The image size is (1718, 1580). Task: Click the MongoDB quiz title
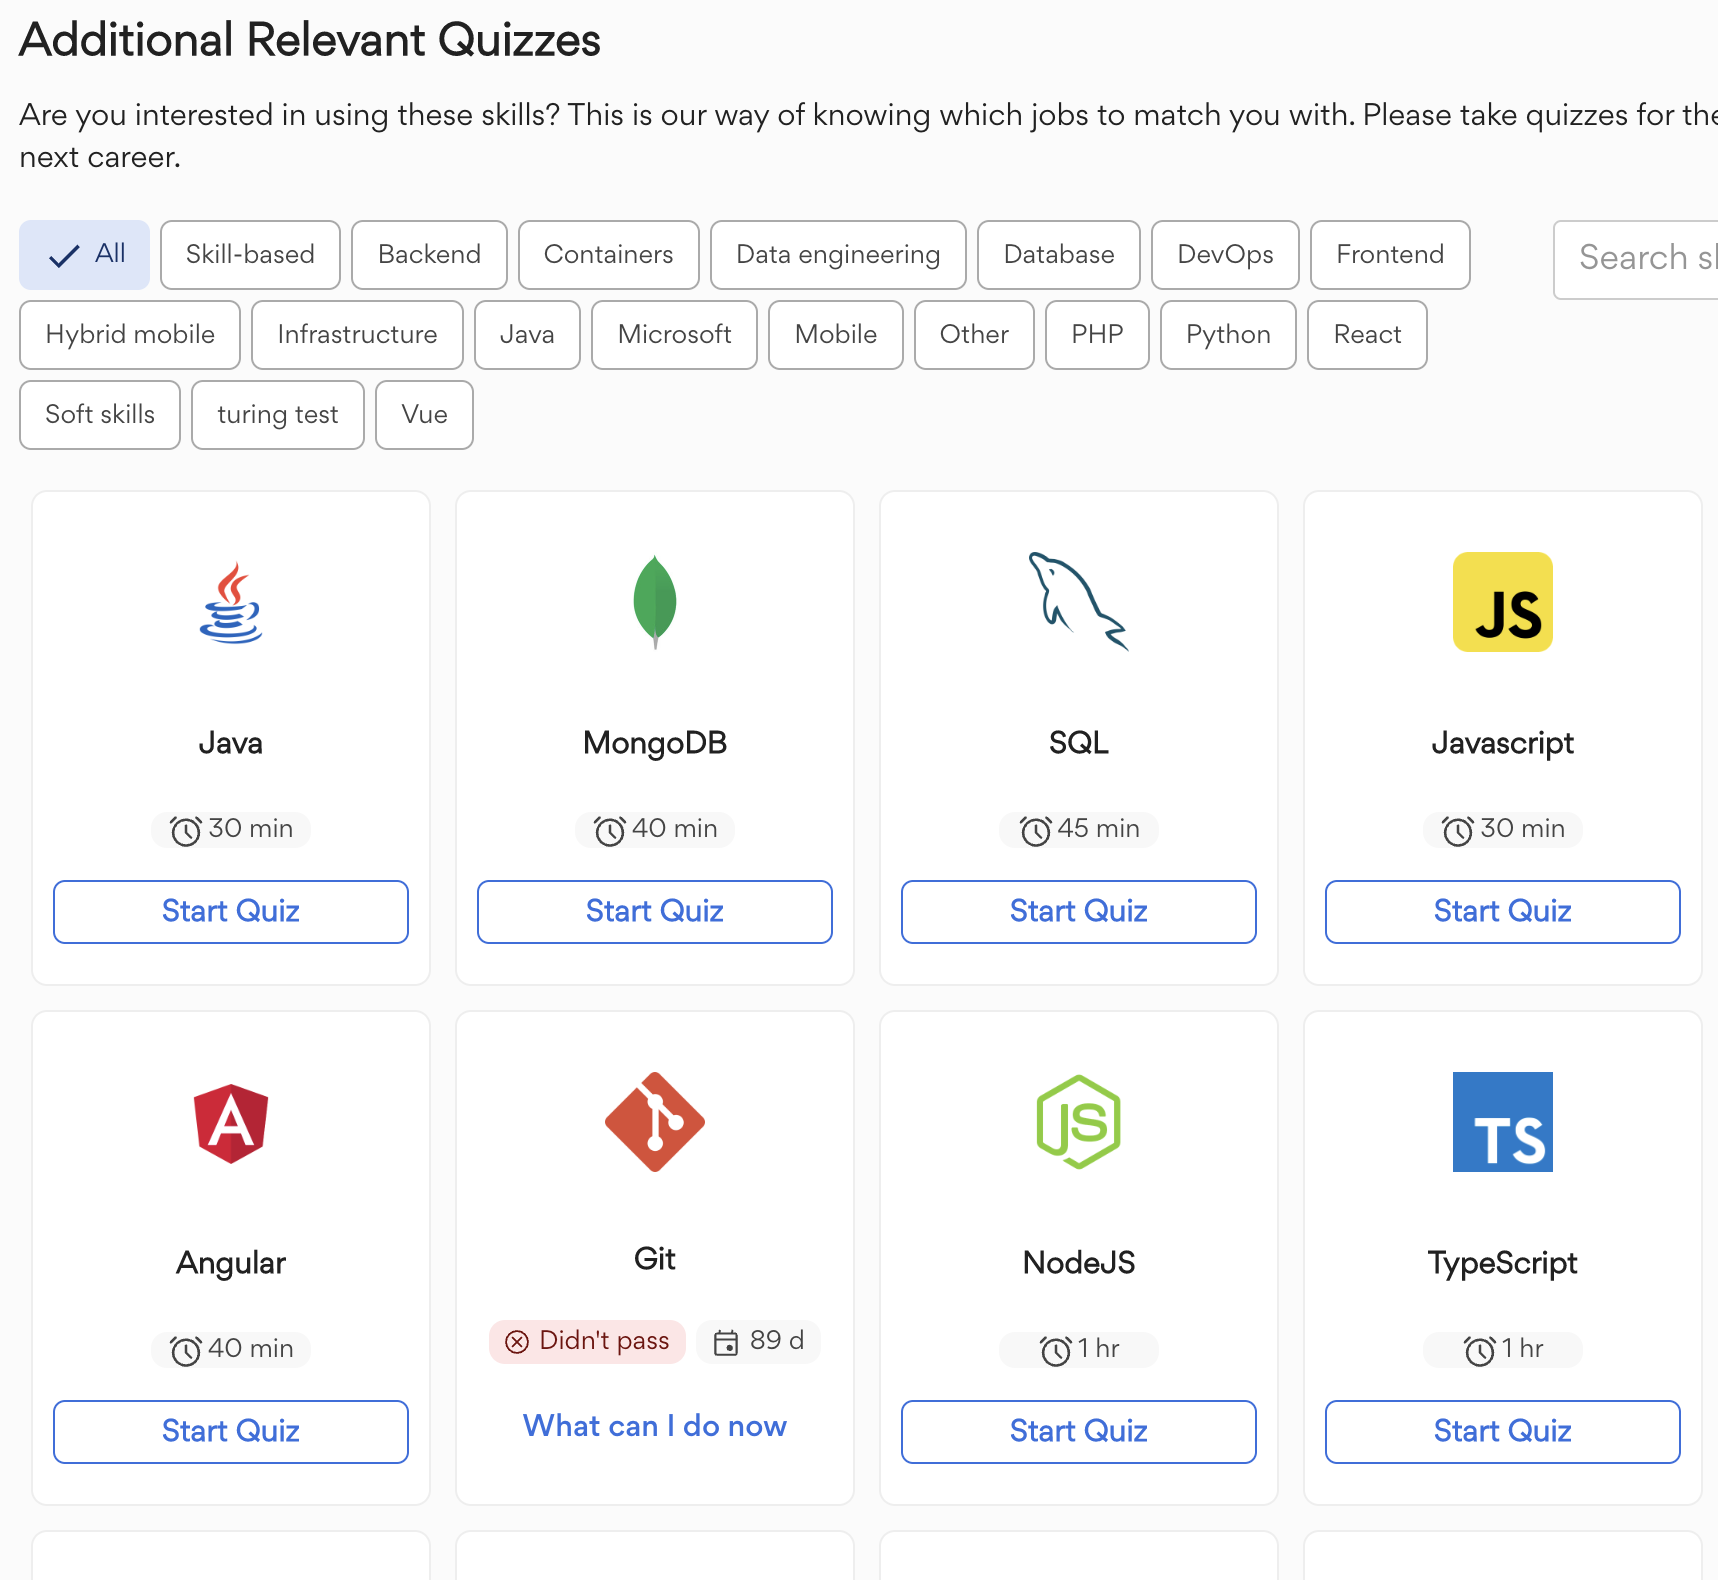(x=655, y=743)
